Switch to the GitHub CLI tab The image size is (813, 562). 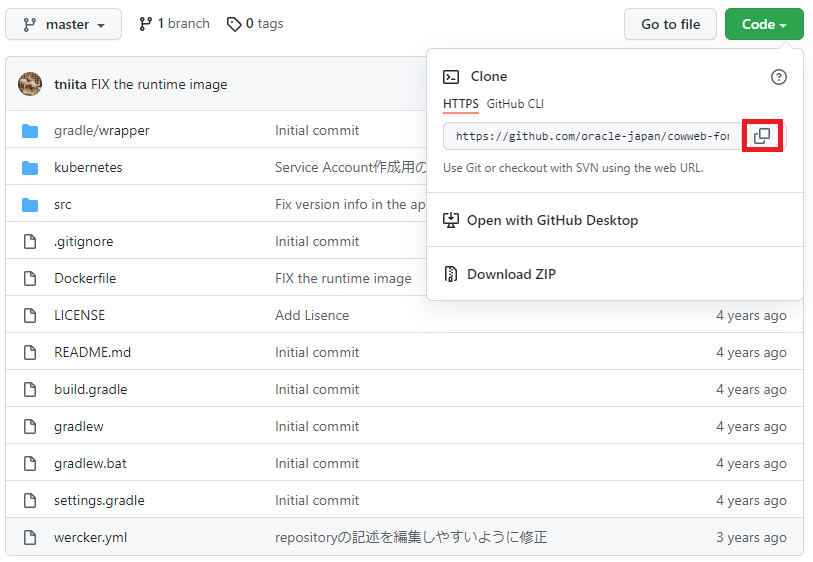515,104
